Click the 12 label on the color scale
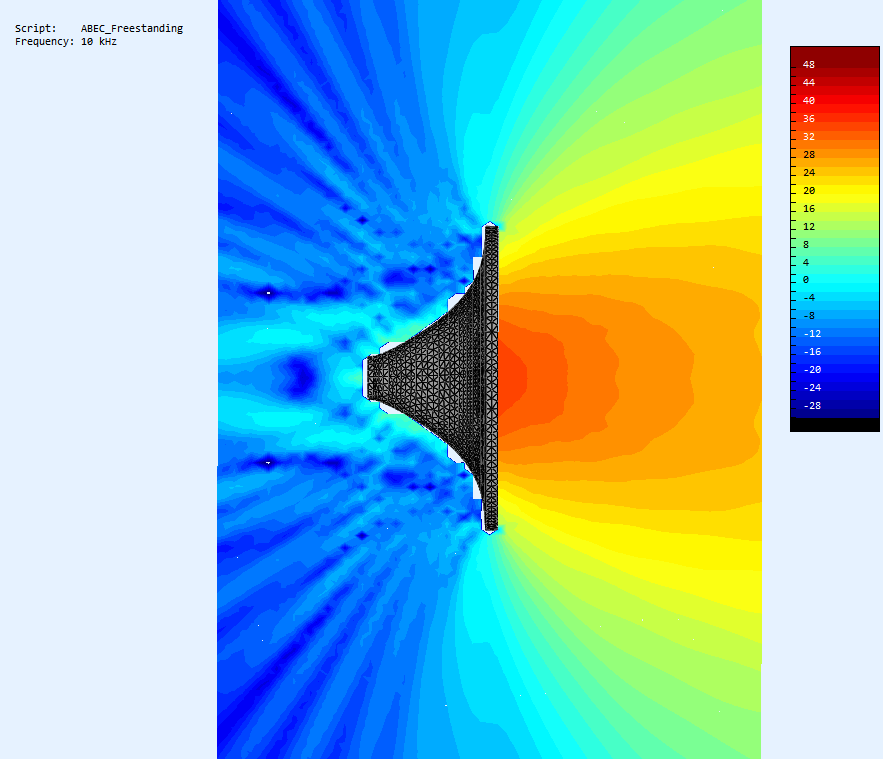This screenshot has width=883, height=759. point(809,227)
